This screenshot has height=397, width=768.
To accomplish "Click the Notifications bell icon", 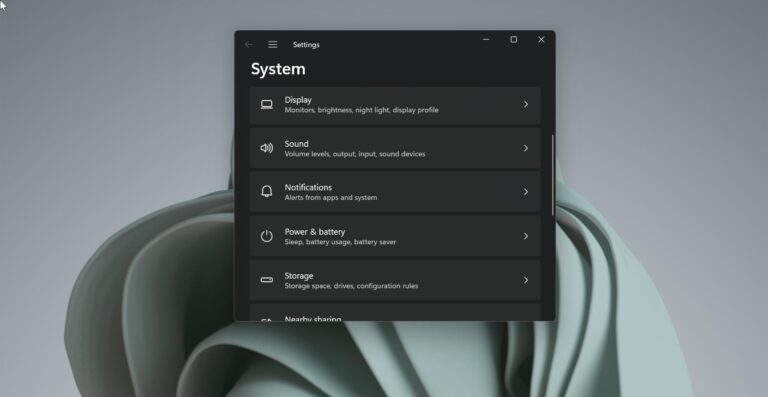I will click(266, 191).
